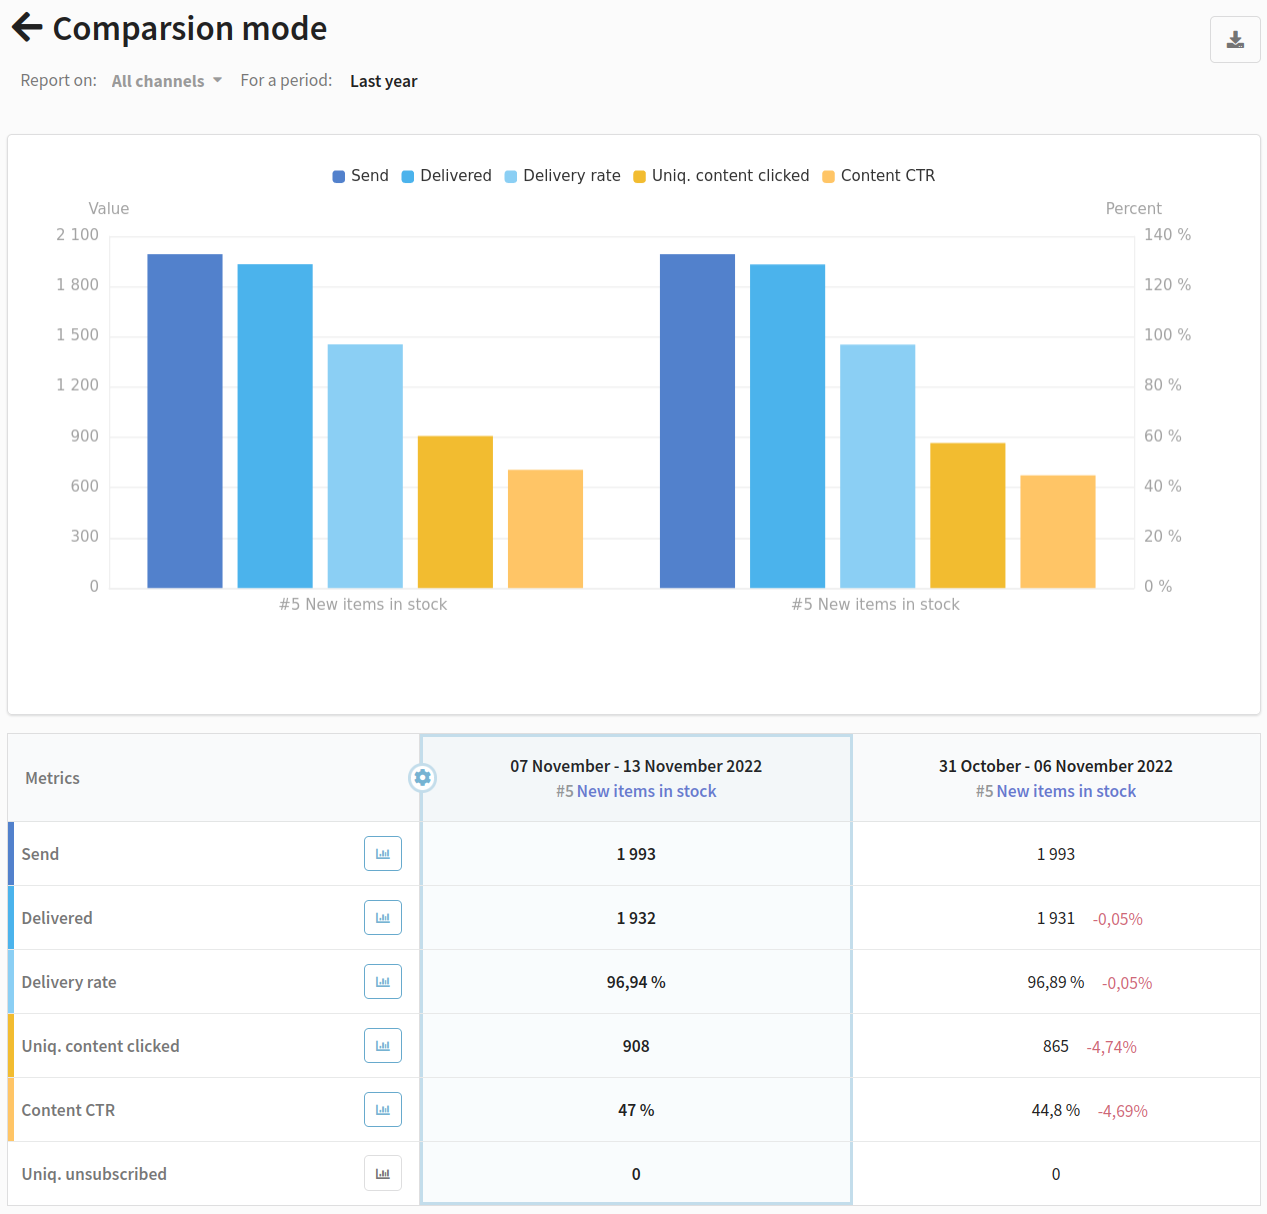
Task: Show chart for Content CTR metric
Action: click(383, 1110)
